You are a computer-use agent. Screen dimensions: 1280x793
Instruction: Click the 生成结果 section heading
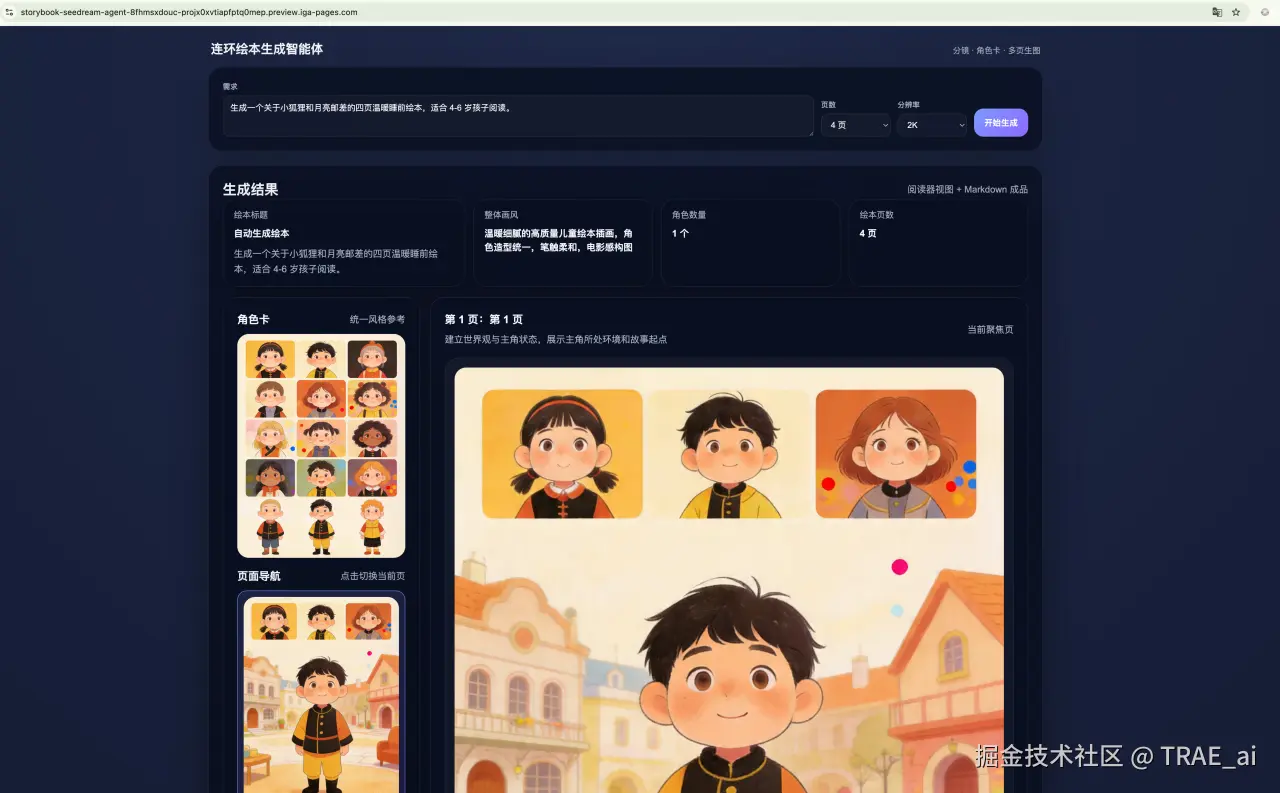click(x=250, y=189)
